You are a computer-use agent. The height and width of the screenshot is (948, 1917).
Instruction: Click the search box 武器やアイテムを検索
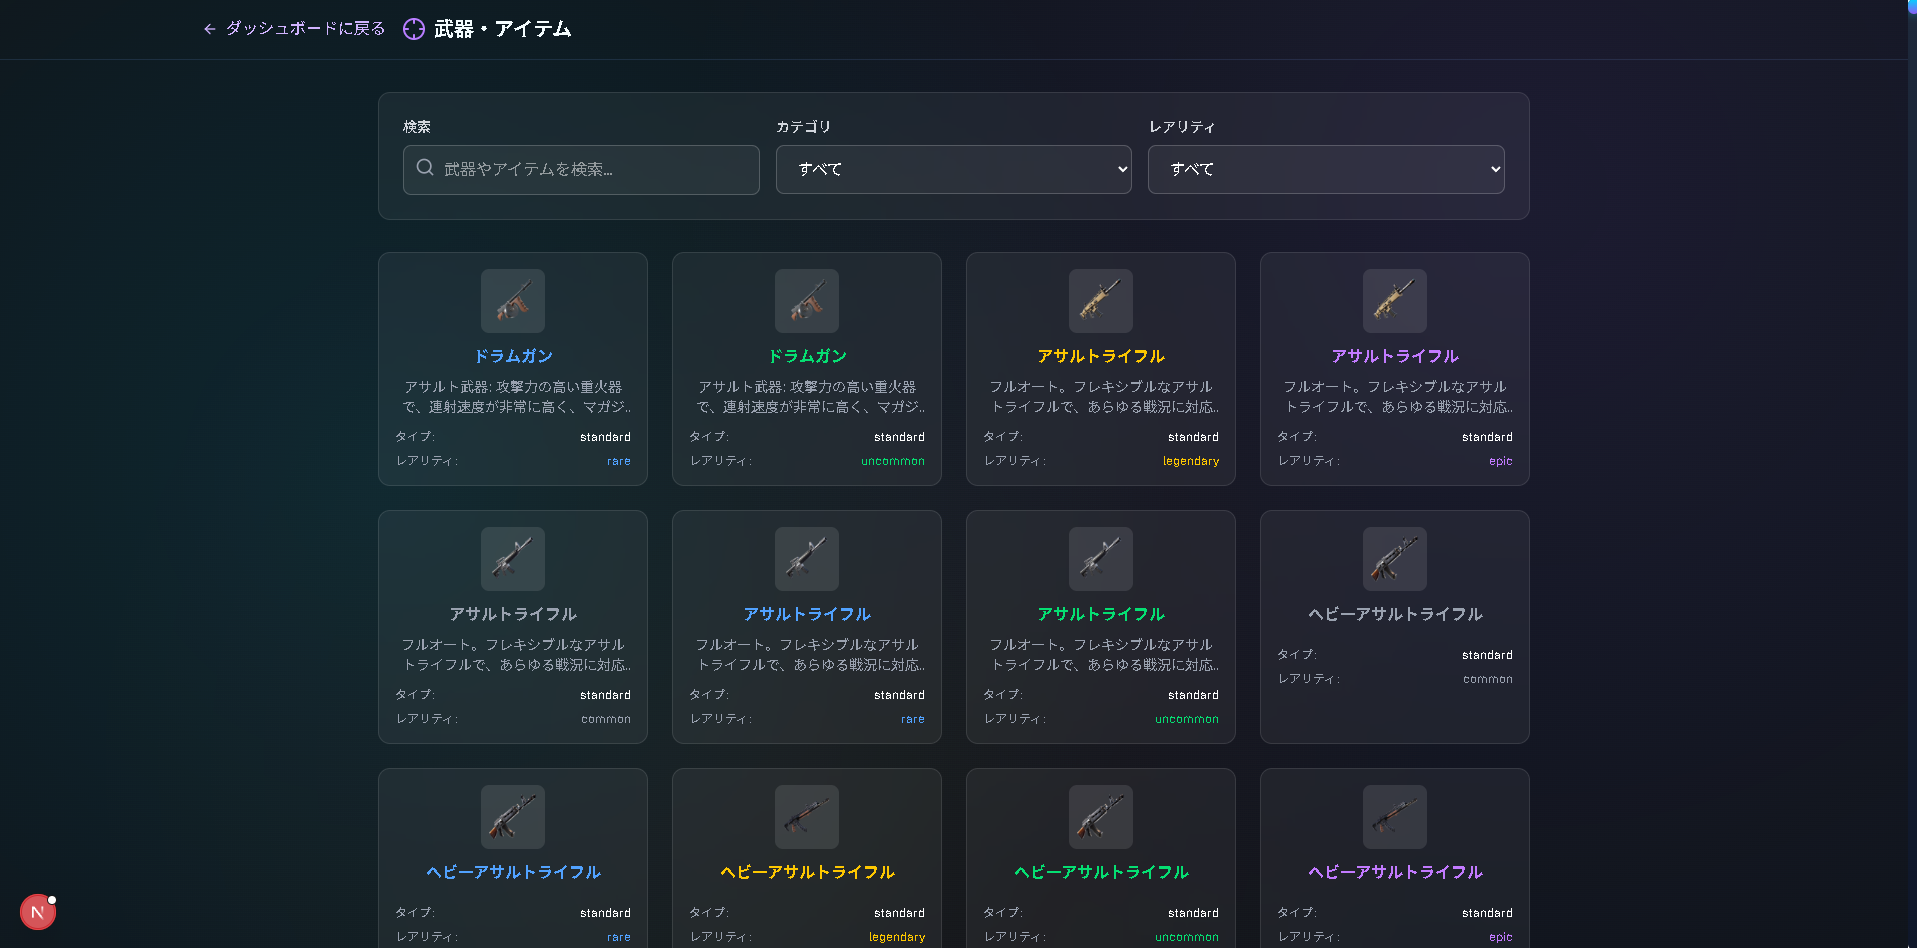[x=581, y=169]
